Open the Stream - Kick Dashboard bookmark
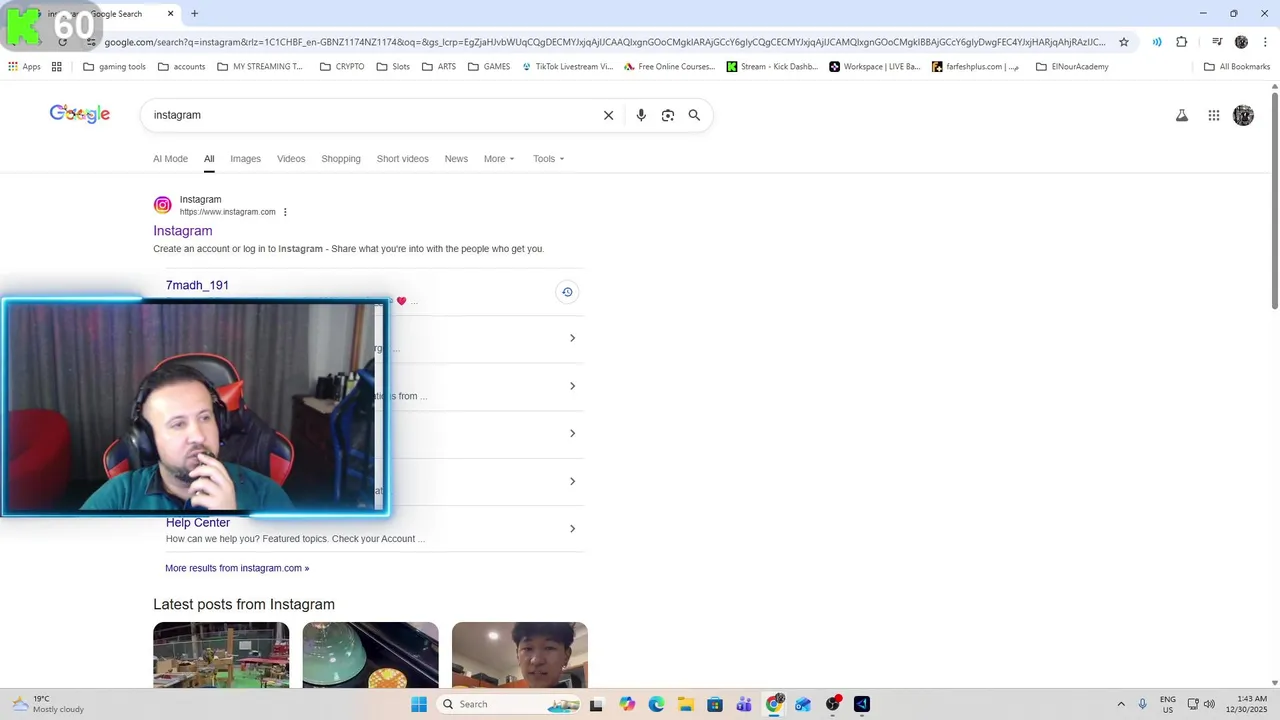Screen dimensions: 1280x720 [772, 67]
